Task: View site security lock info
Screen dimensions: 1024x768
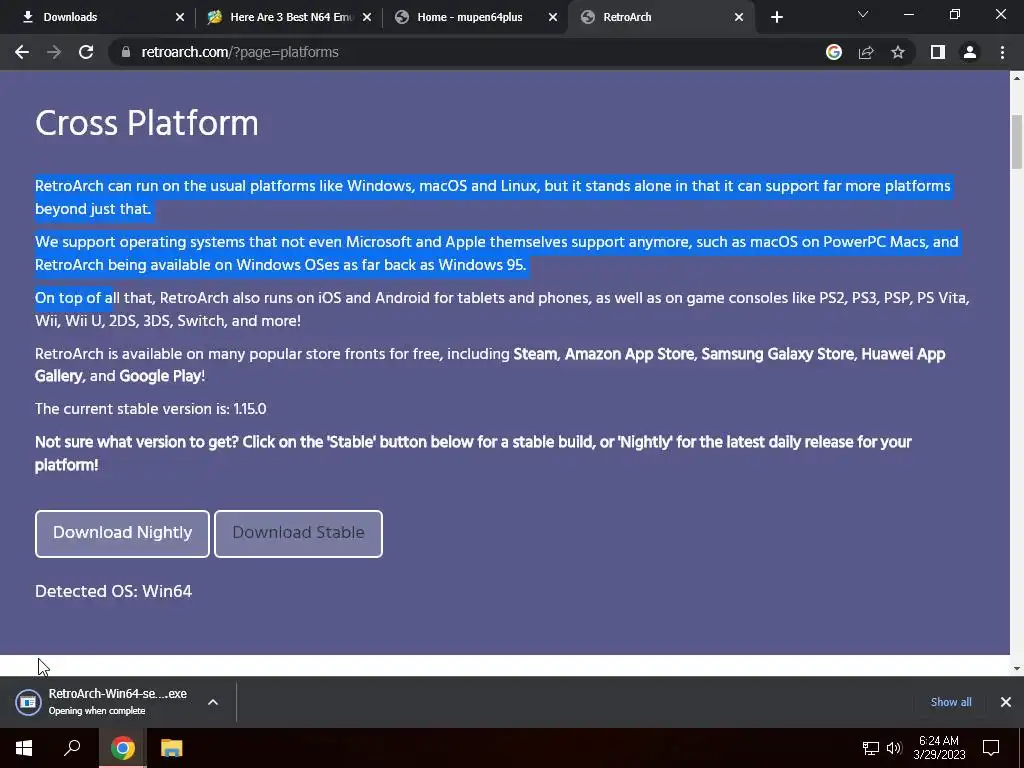Action: coord(126,52)
